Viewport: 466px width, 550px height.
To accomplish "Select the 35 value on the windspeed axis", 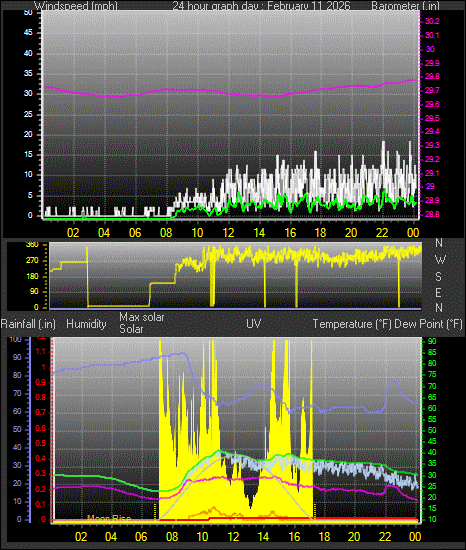I will [28, 73].
